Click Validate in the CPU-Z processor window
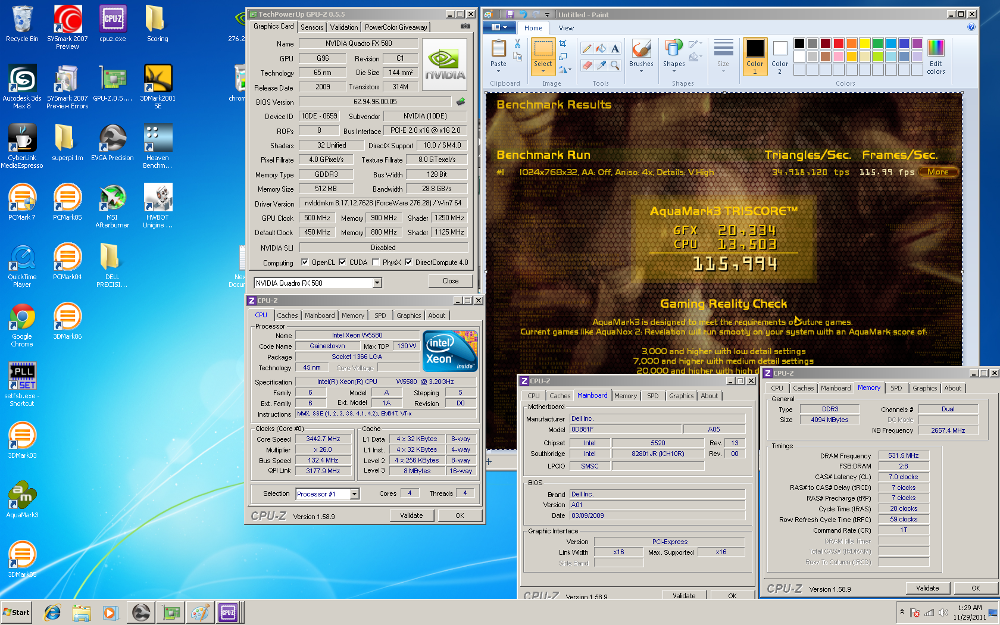This screenshot has width=1000, height=625. 411,515
